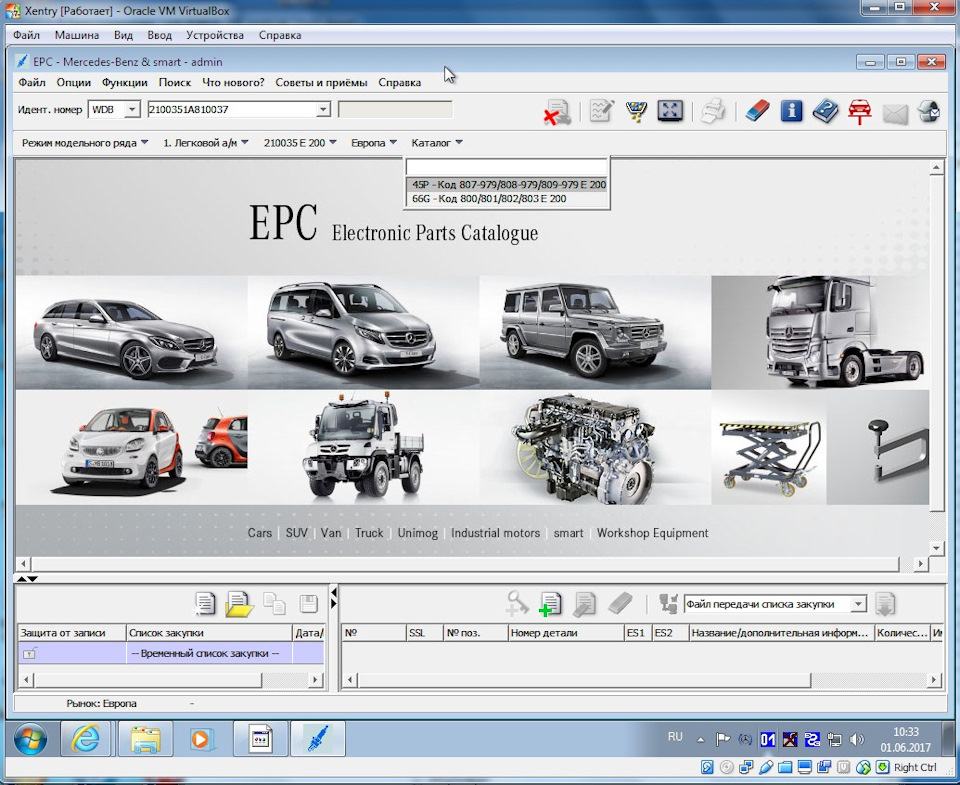Click the SUV category link

pyautogui.click(x=296, y=533)
